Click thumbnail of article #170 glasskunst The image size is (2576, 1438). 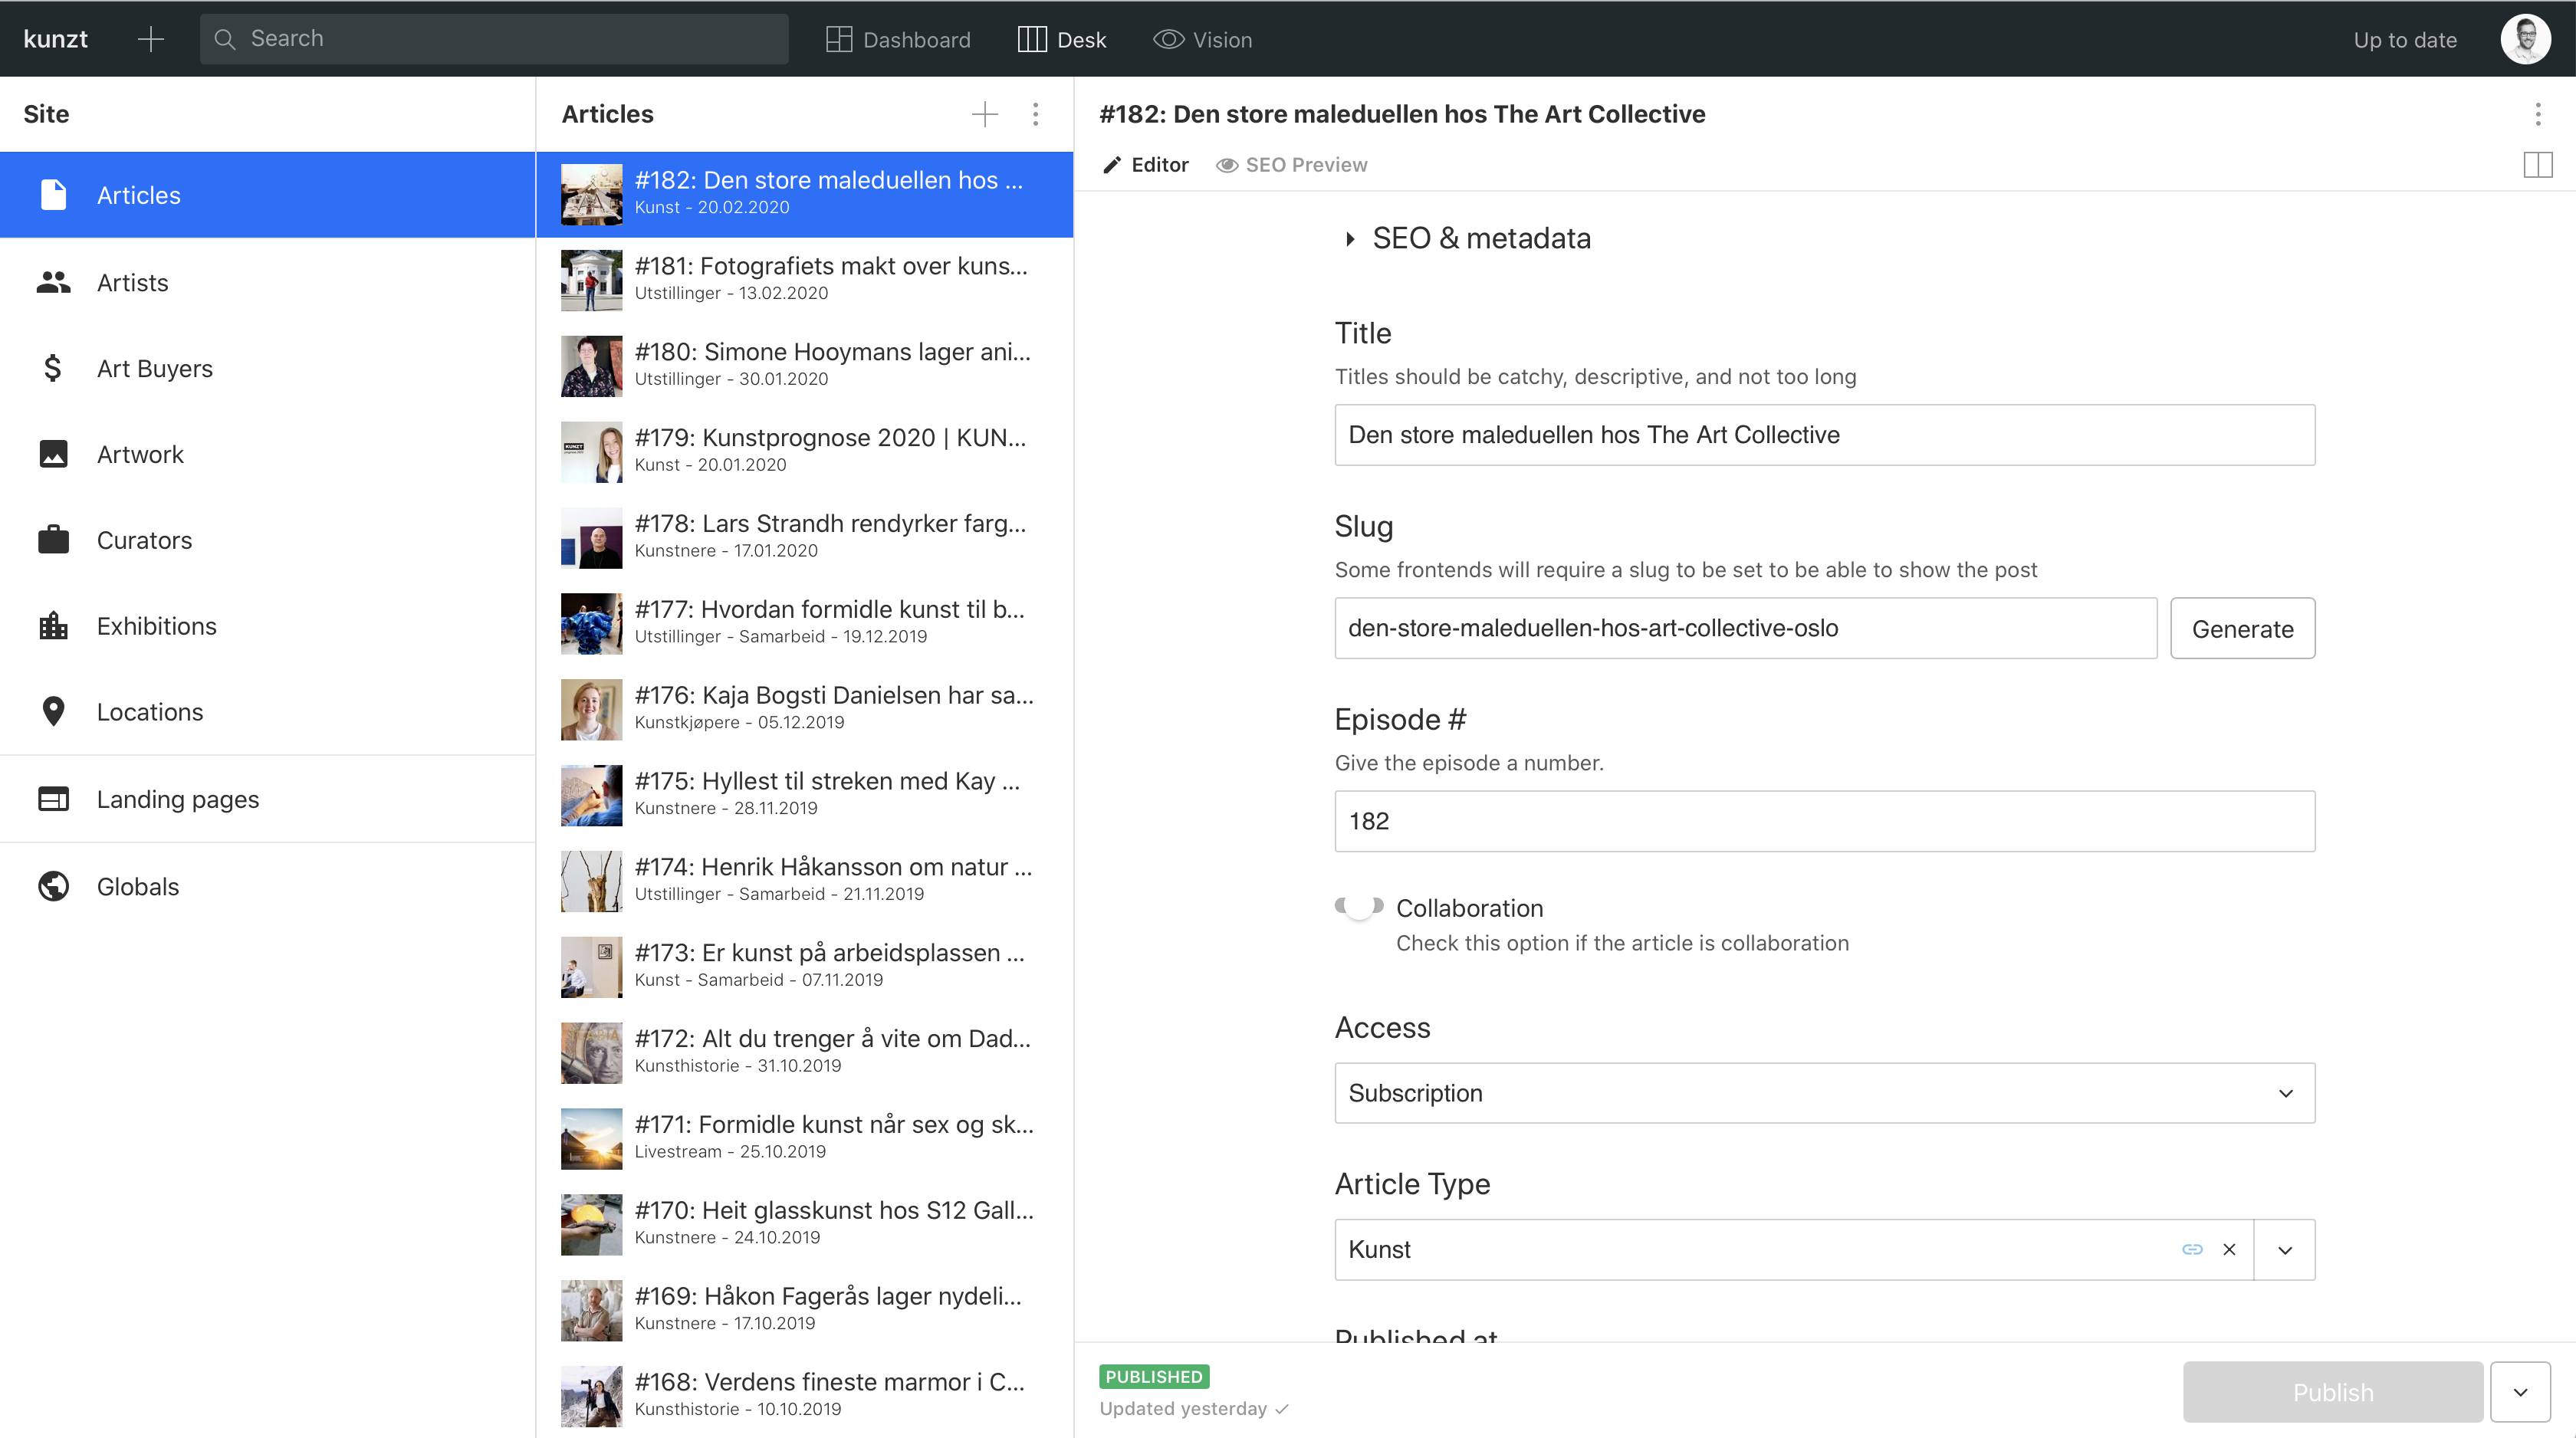coord(591,1225)
